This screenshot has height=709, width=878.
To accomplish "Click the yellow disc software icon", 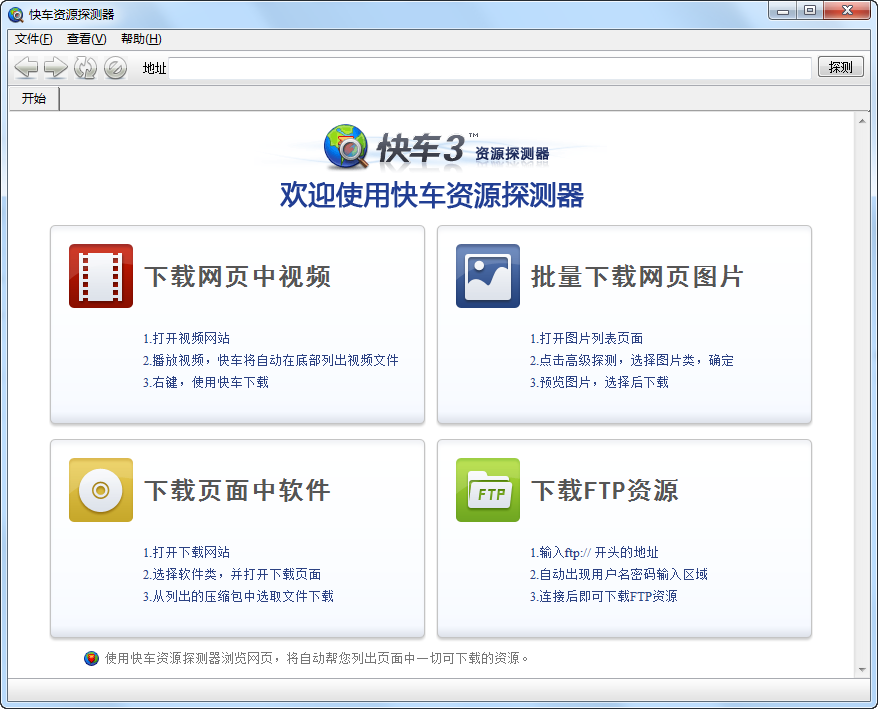I will [x=101, y=490].
